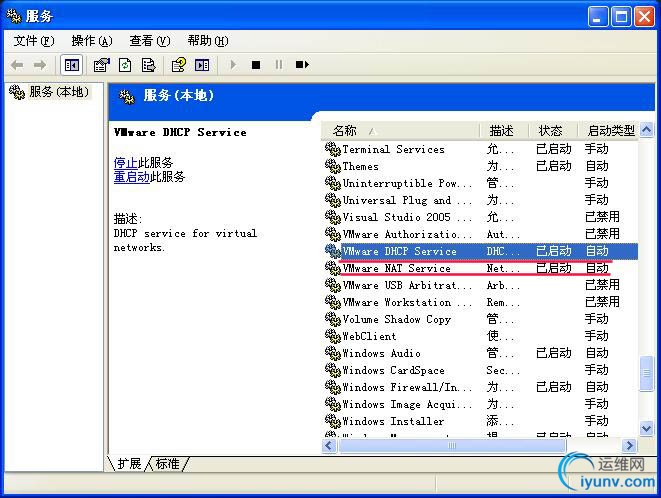Select the Uninterruptible Pow... service row
This screenshot has height=498, width=661.
(x=480, y=183)
